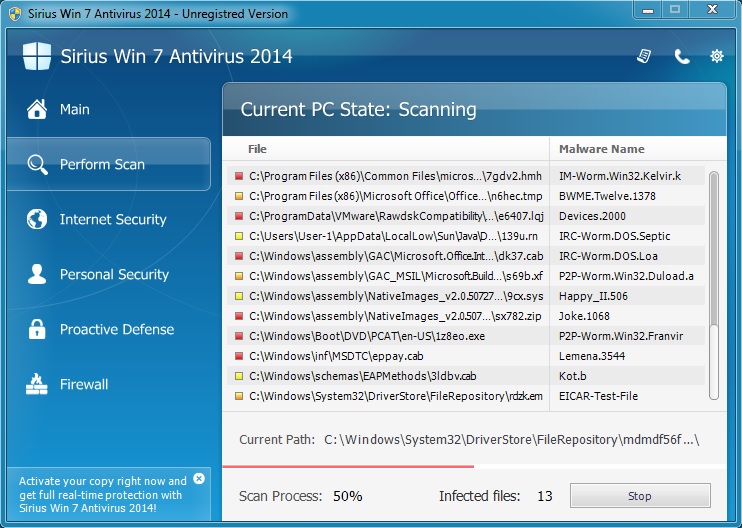
Task: Stop the running scan
Action: click(640, 495)
